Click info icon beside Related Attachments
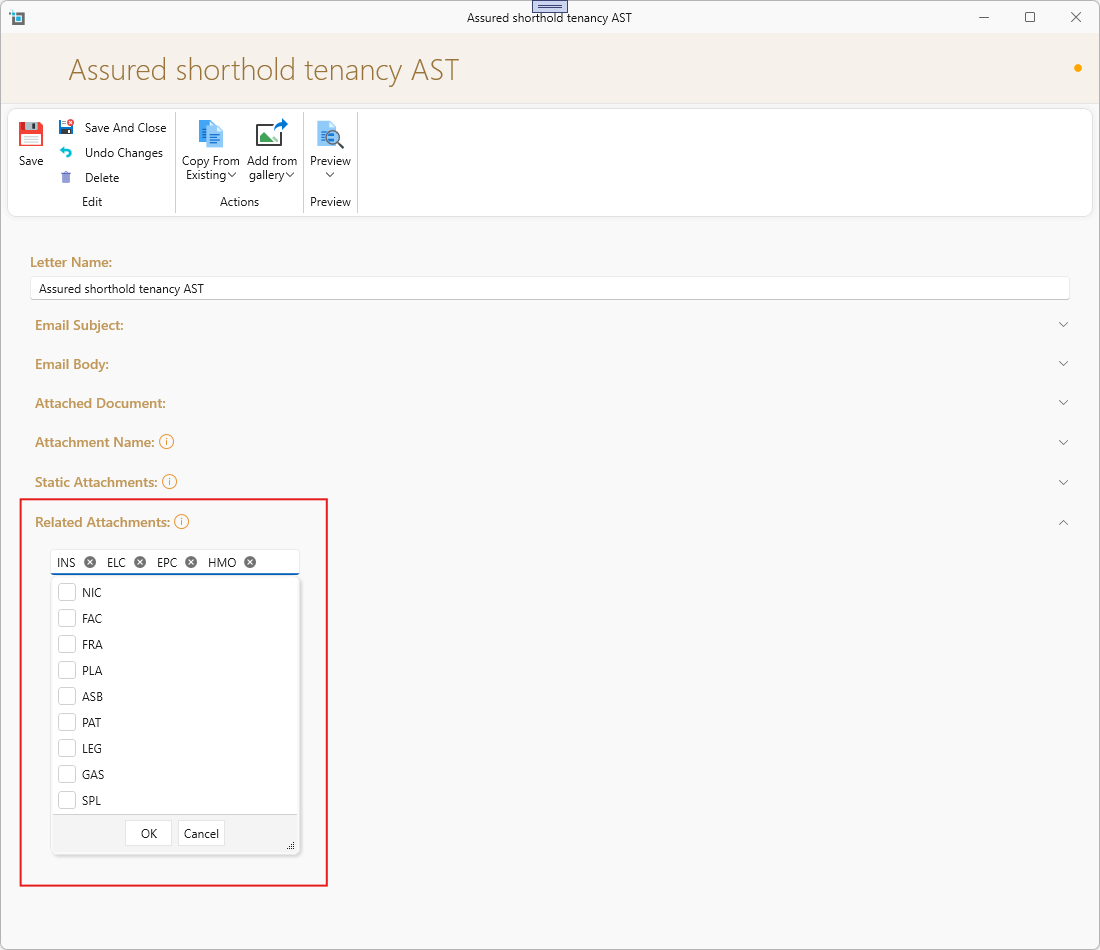This screenshot has width=1100, height=950. [181, 522]
